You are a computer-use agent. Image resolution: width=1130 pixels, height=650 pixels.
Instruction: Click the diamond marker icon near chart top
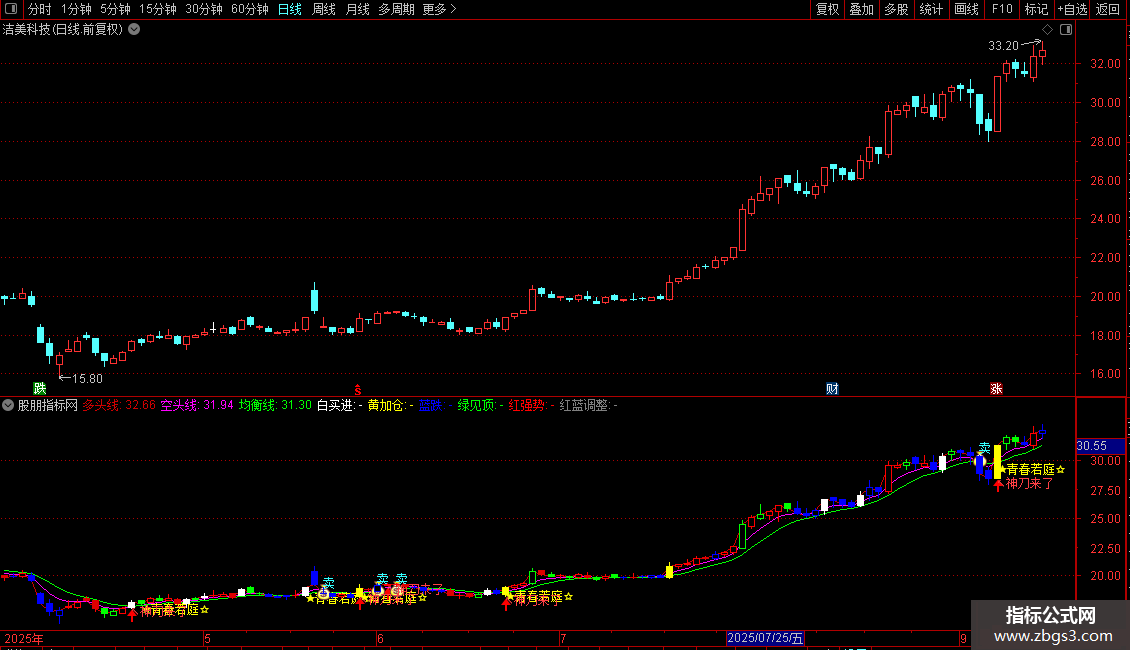pyautogui.click(x=1048, y=30)
